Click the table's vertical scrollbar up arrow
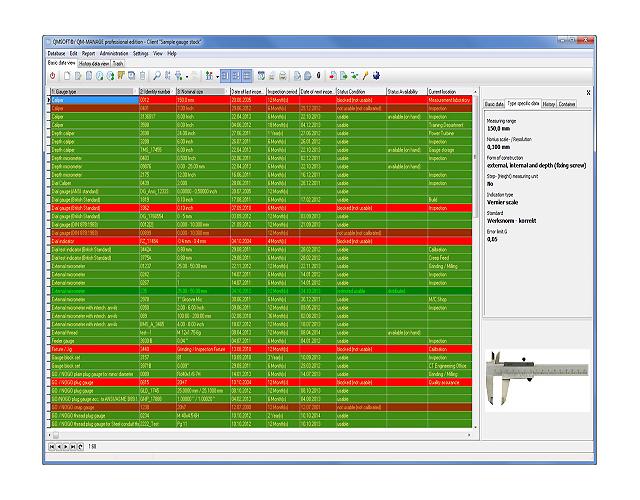This screenshot has width=640, height=500. 475,91
